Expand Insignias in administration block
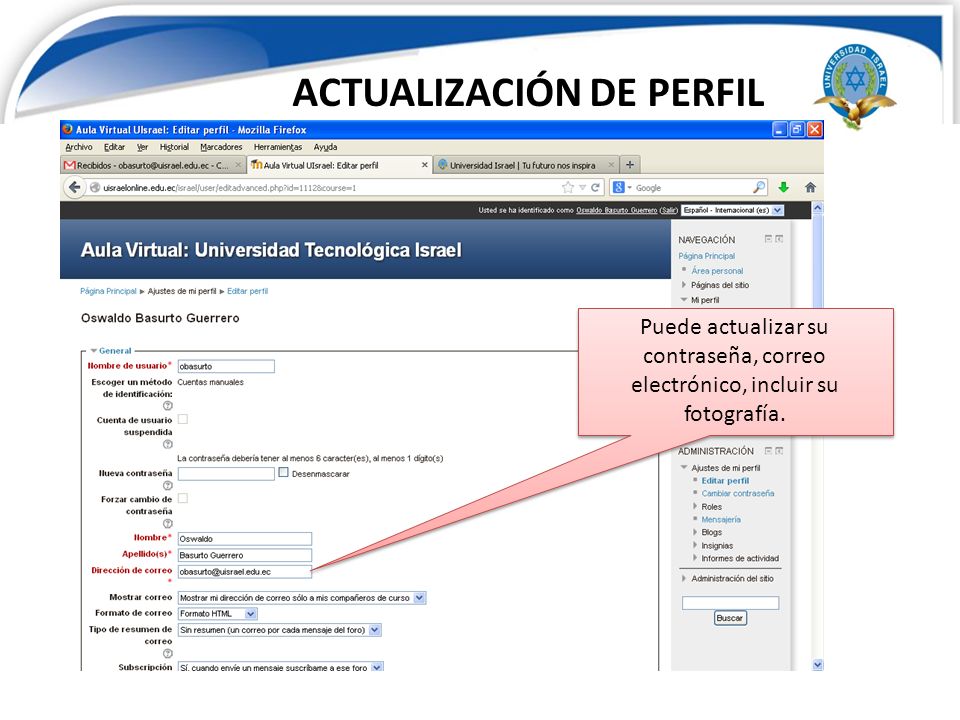The height and width of the screenshot is (720, 960). tap(695, 545)
